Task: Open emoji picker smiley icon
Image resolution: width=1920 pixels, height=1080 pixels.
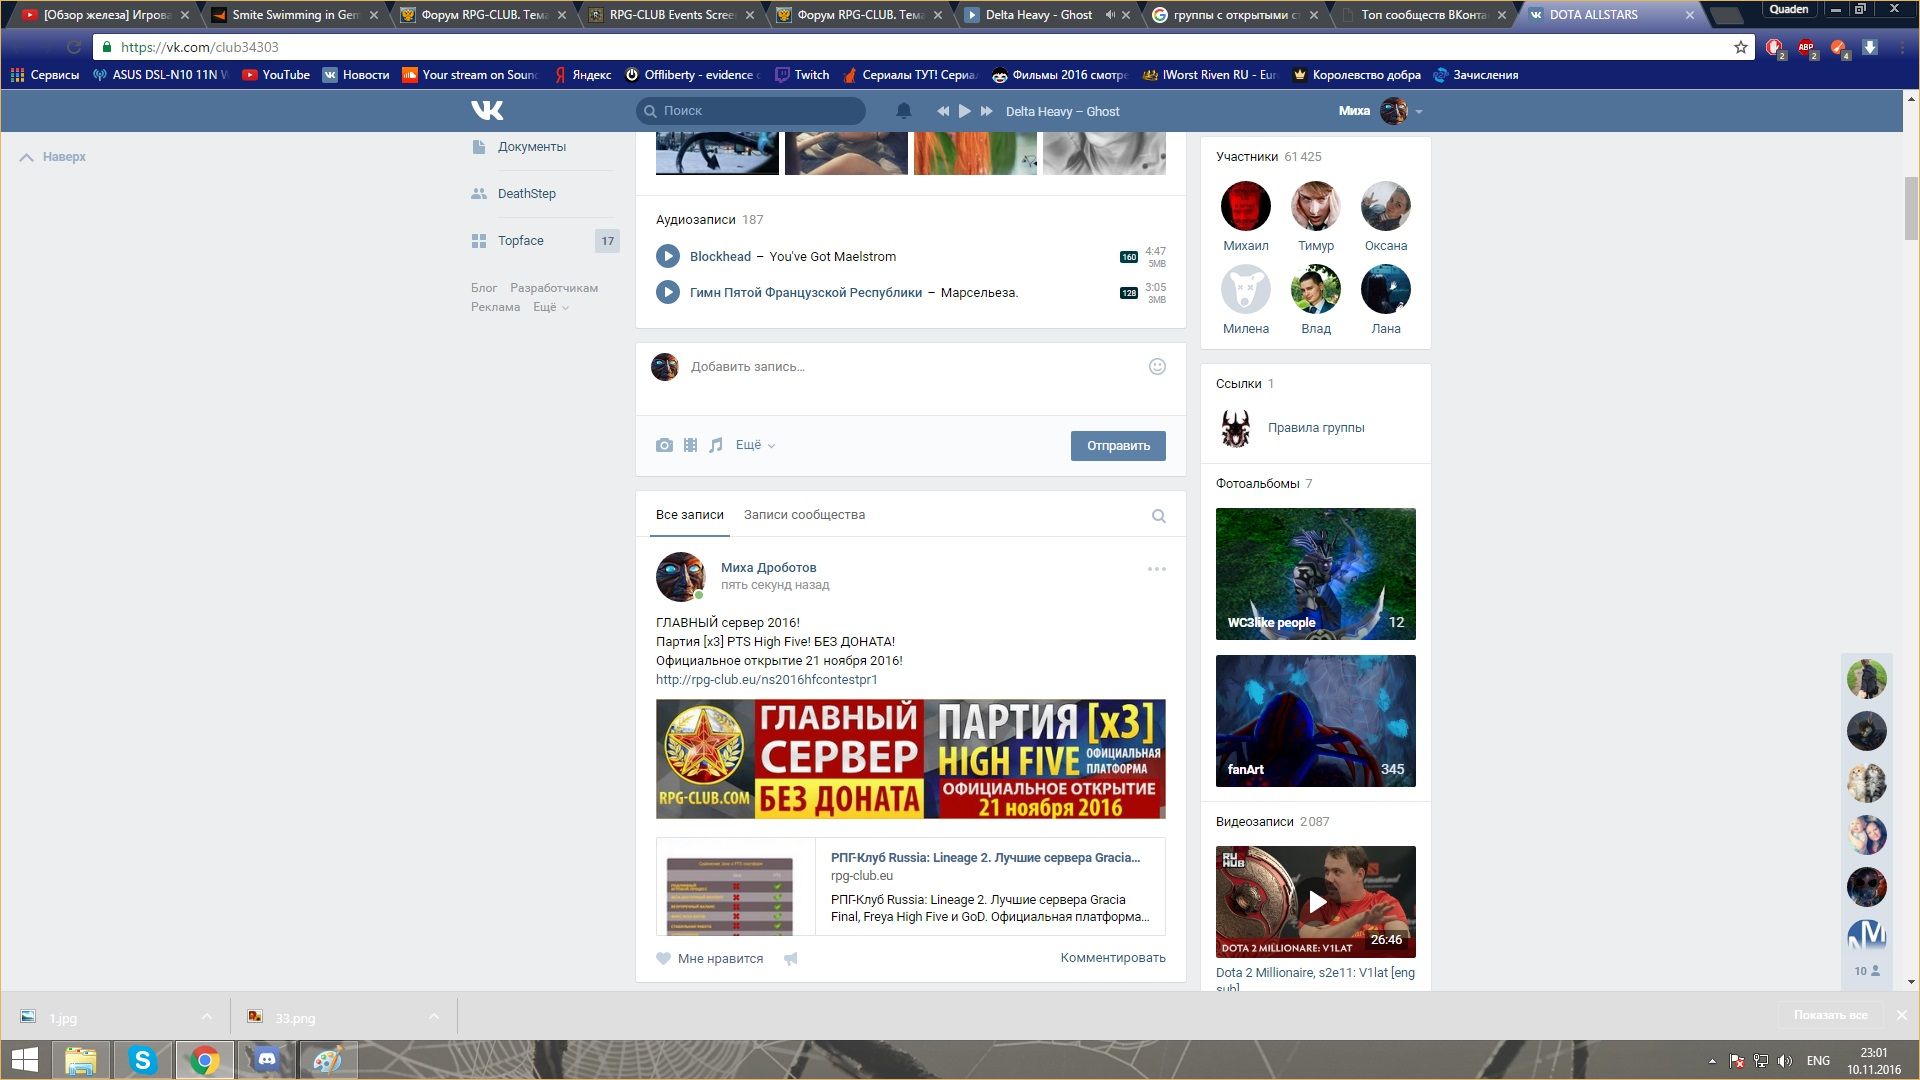Action: pos(1157,366)
